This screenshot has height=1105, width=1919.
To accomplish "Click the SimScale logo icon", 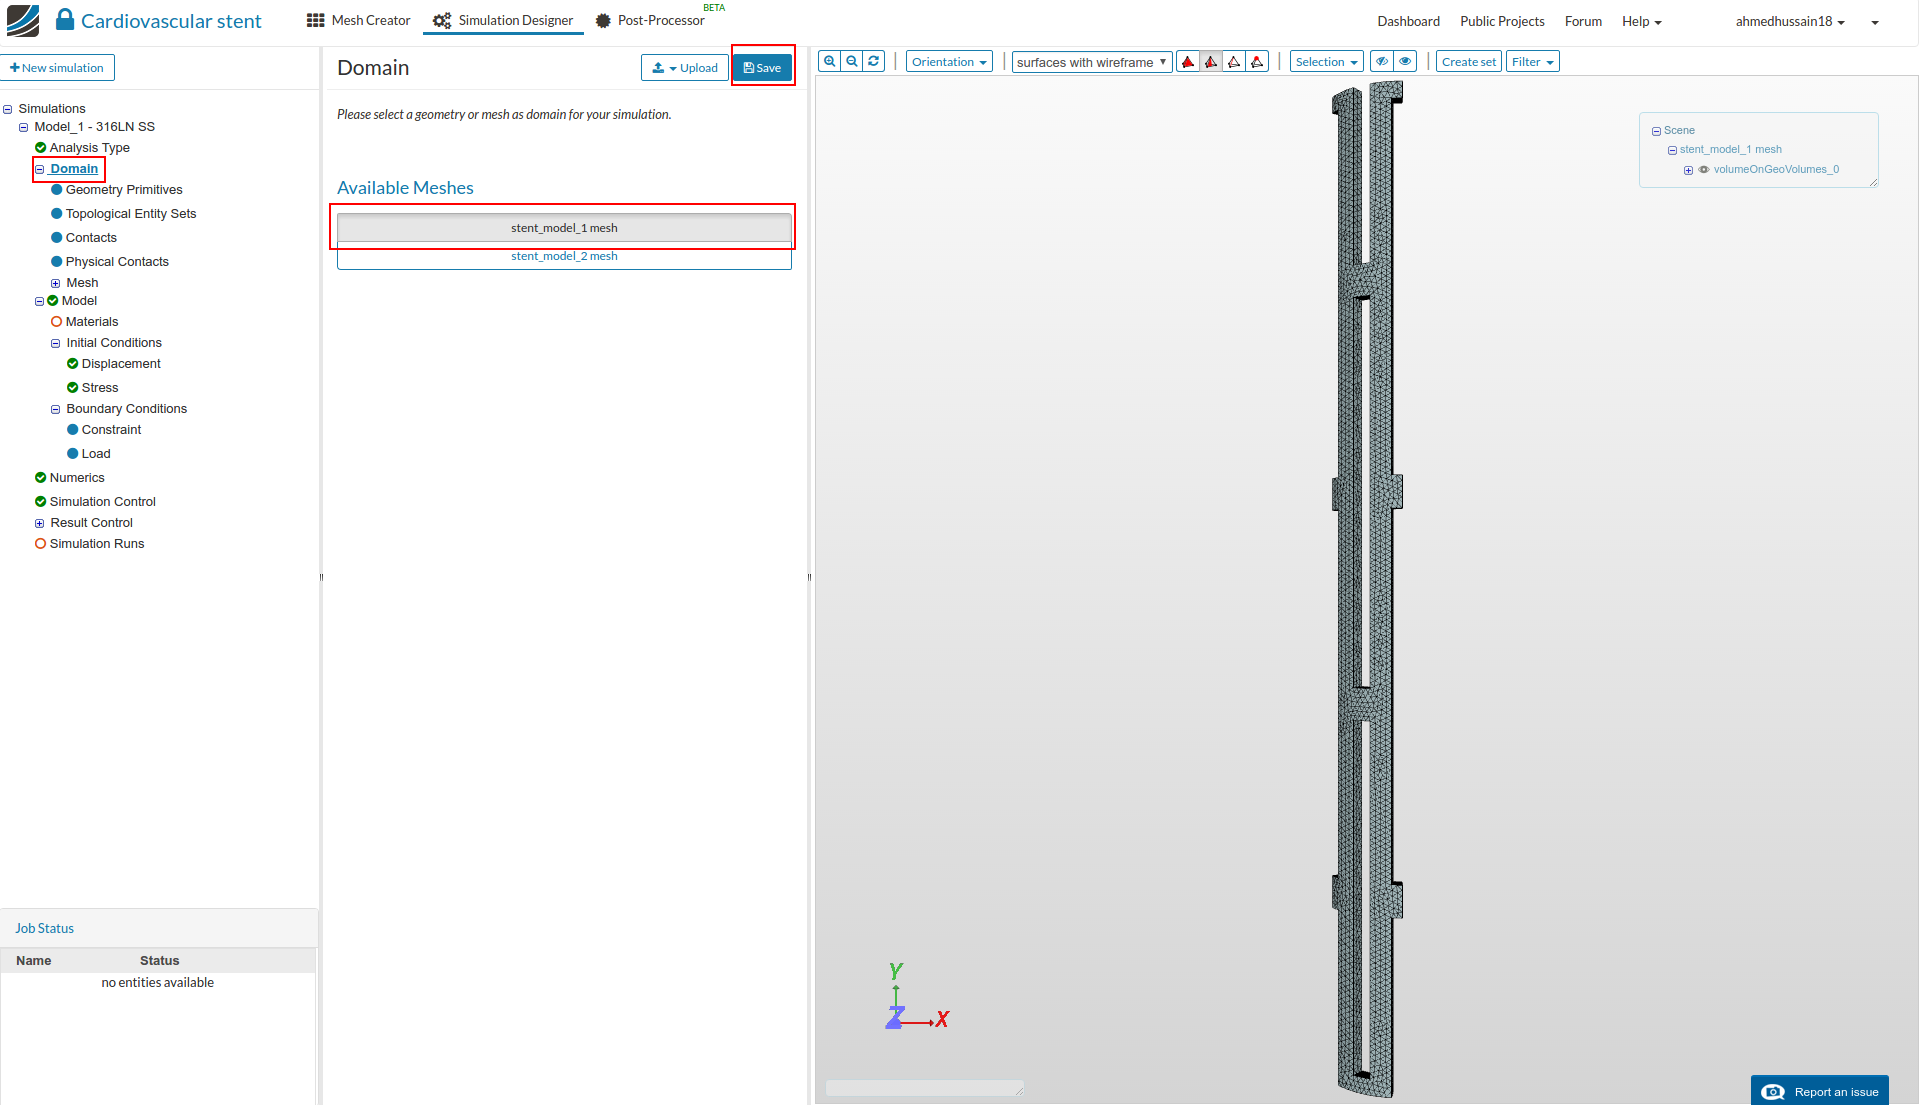I will point(23,21).
